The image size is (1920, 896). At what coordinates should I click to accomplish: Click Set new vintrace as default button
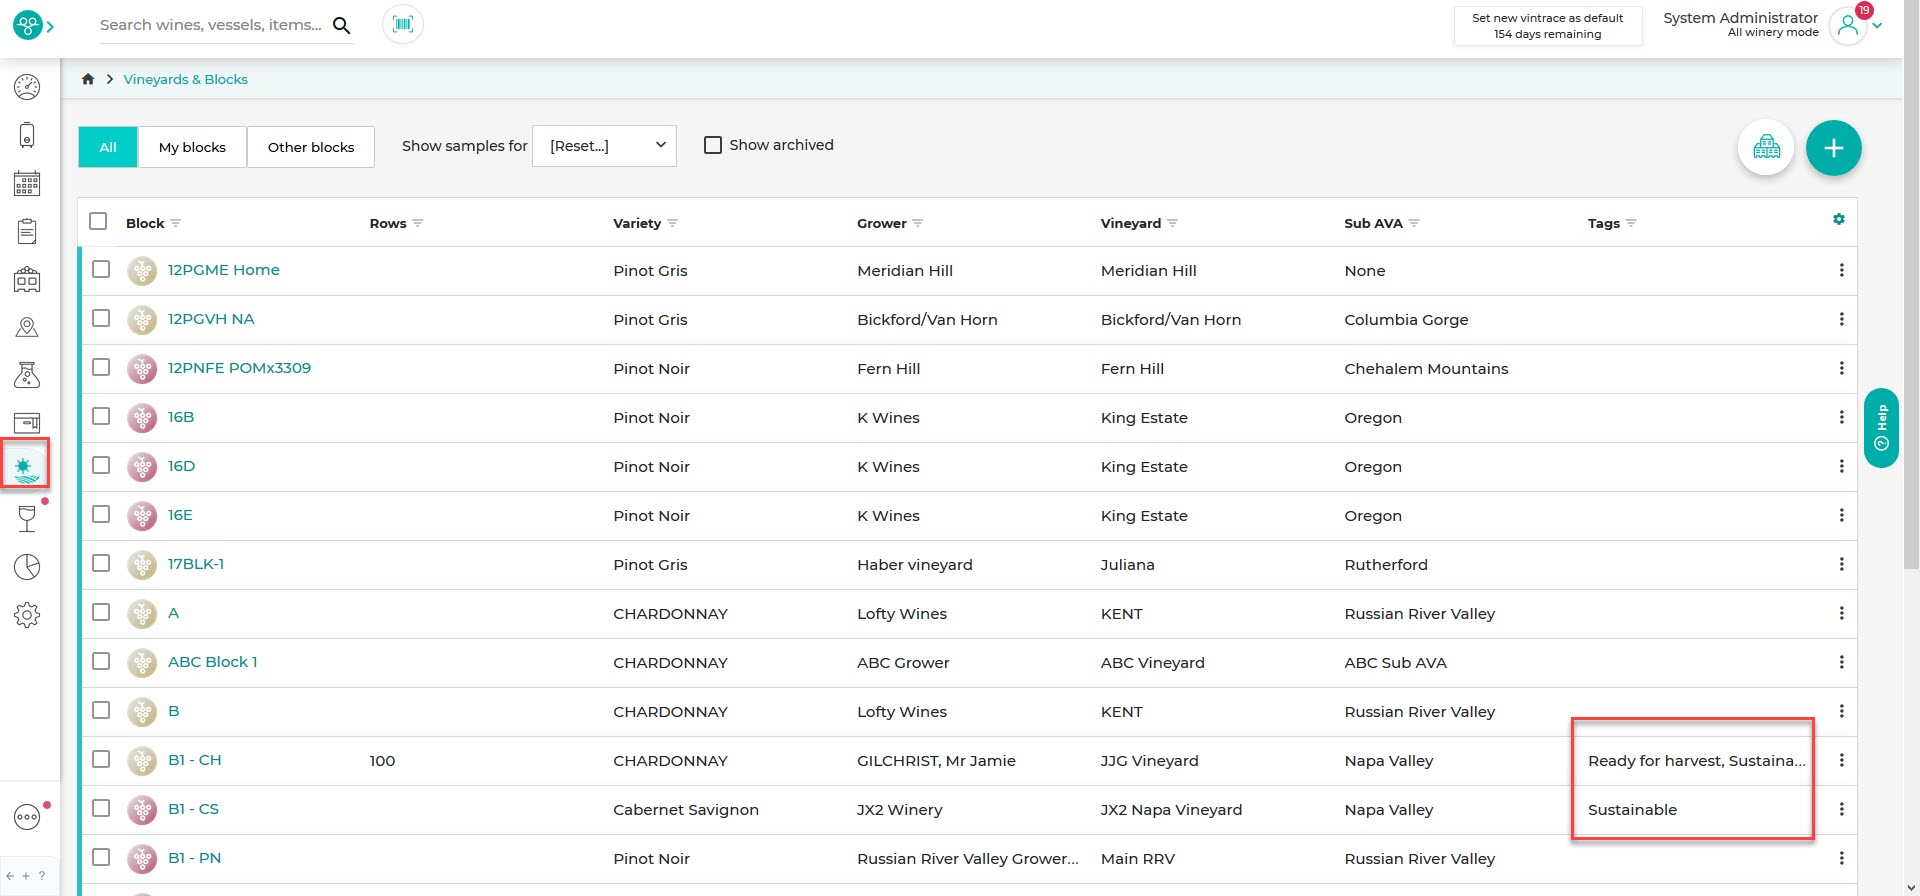click(x=1548, y=26)
